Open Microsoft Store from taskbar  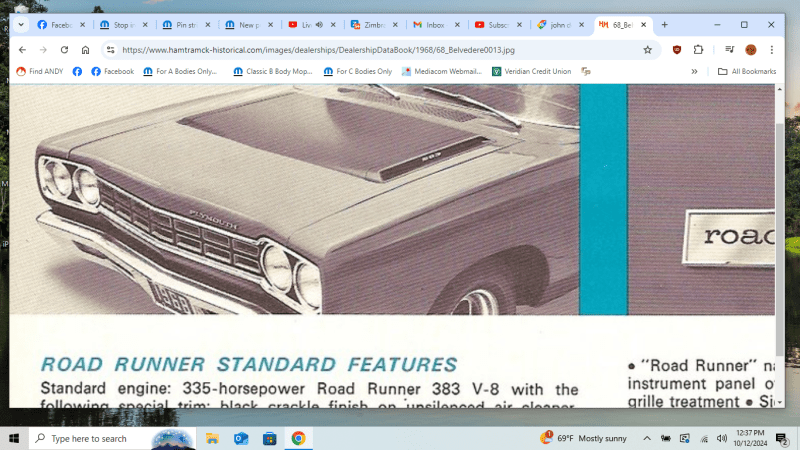point(269,438)
